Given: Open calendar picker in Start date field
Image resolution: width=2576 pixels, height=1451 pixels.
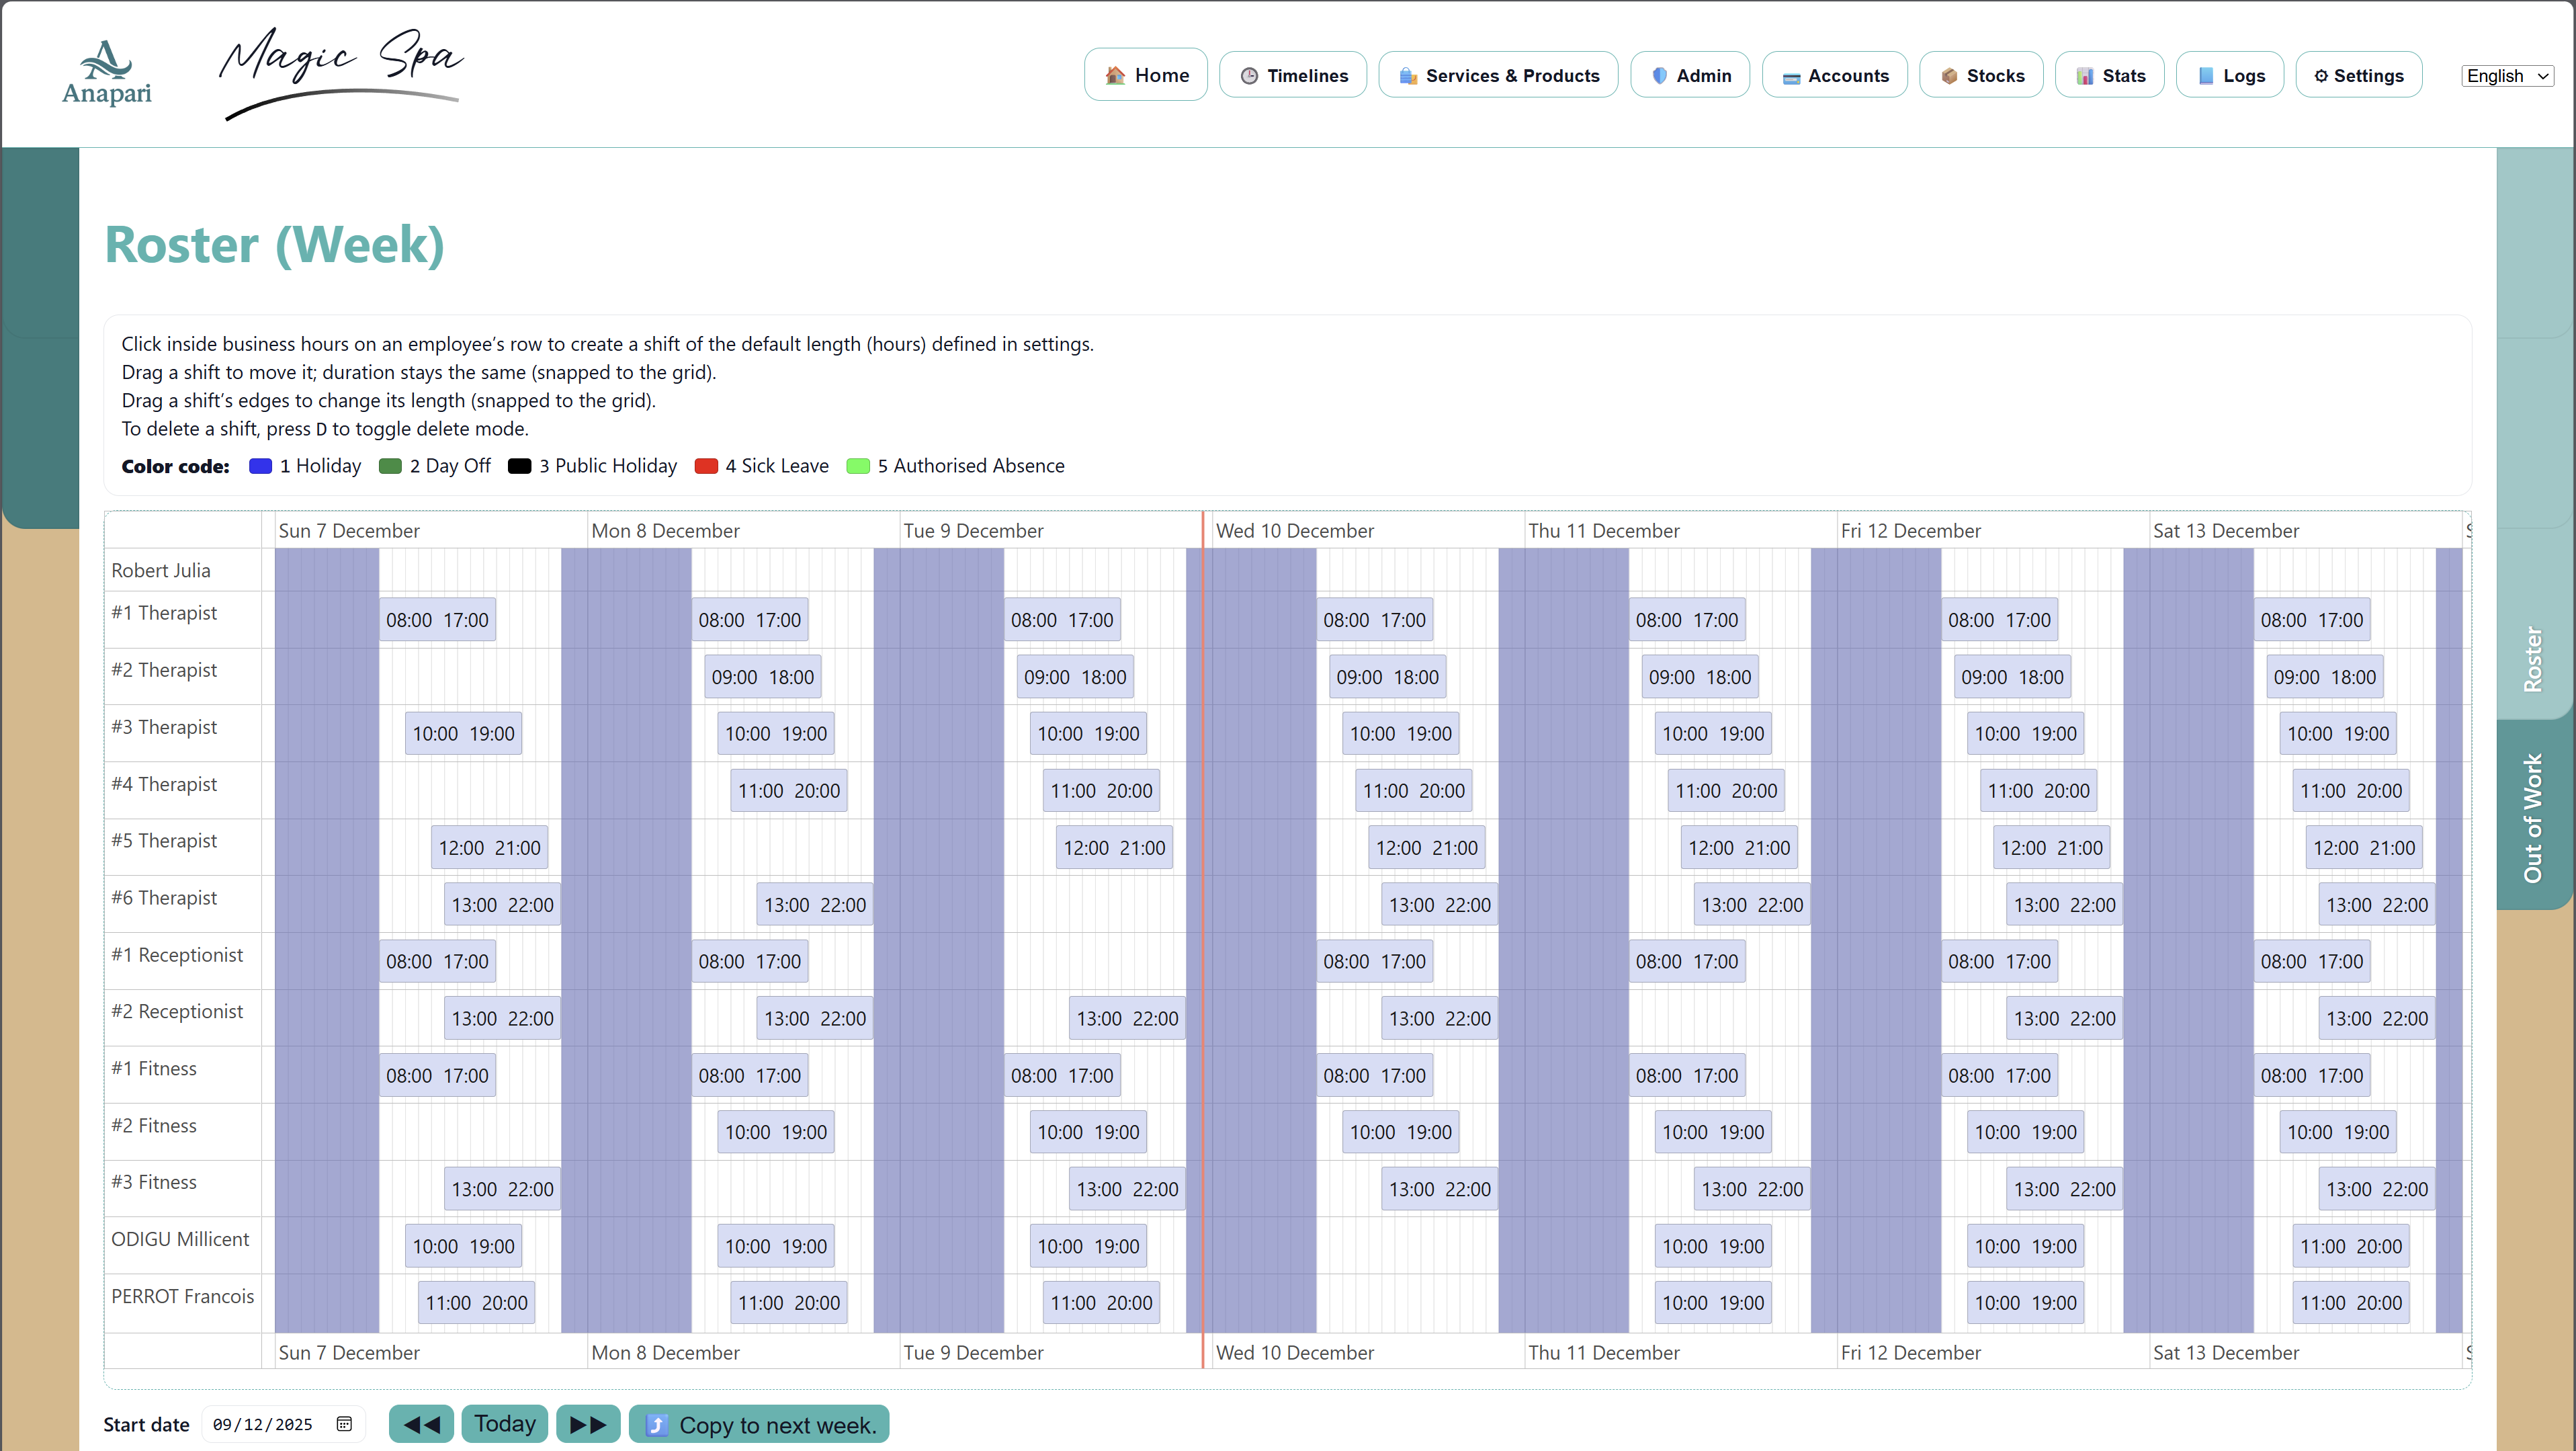Looking at the screenshot, I should coord(344,1424).
